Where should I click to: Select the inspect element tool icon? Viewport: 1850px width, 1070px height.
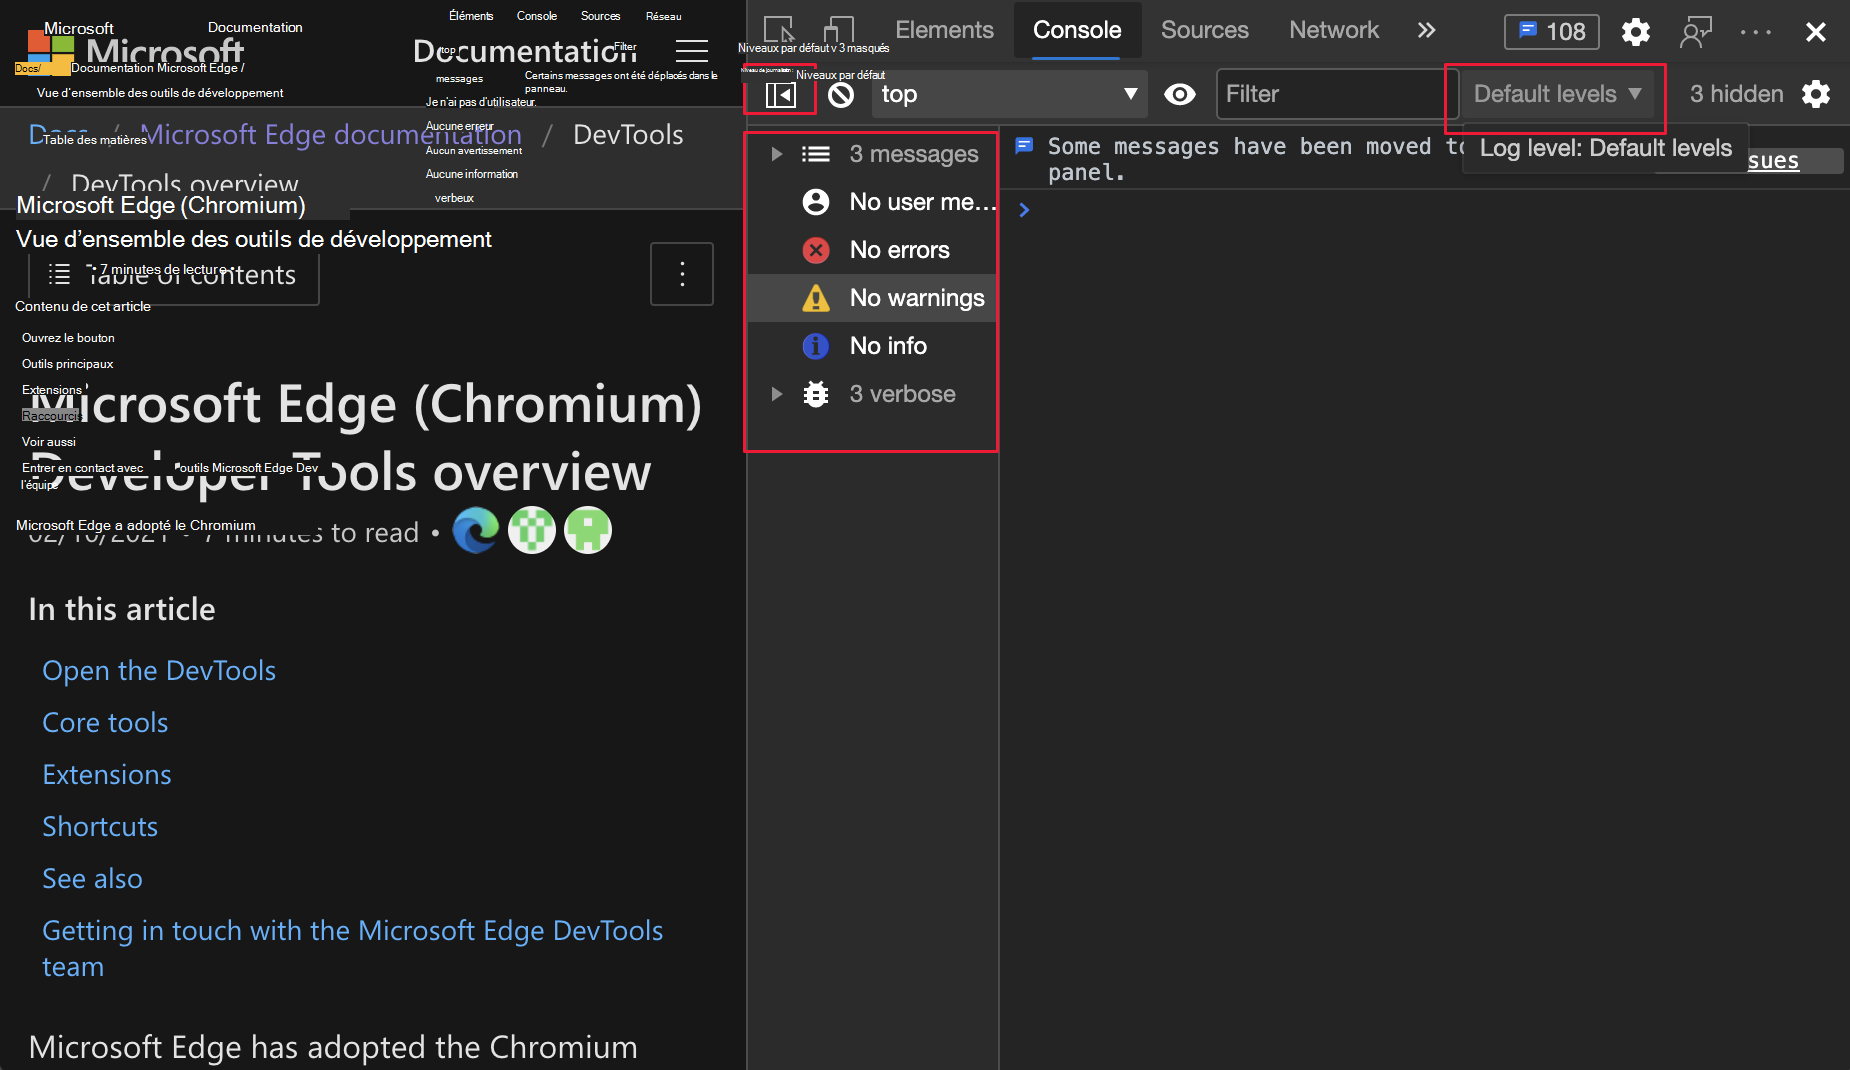(x=778, y=30)
